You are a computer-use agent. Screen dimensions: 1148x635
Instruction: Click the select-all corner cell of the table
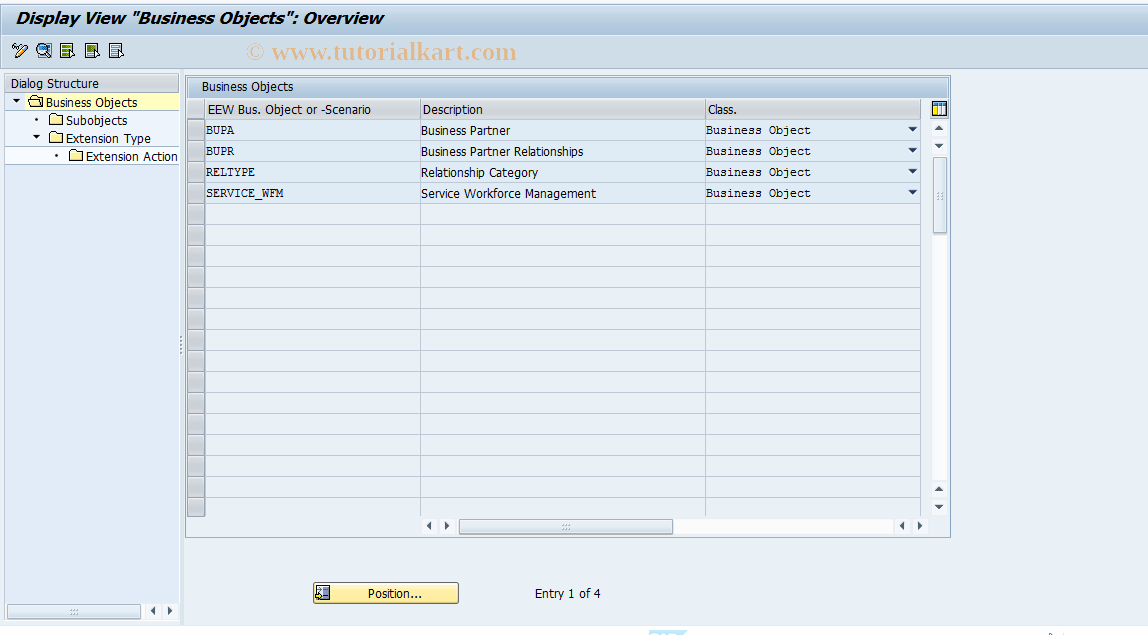click(195, 109)
